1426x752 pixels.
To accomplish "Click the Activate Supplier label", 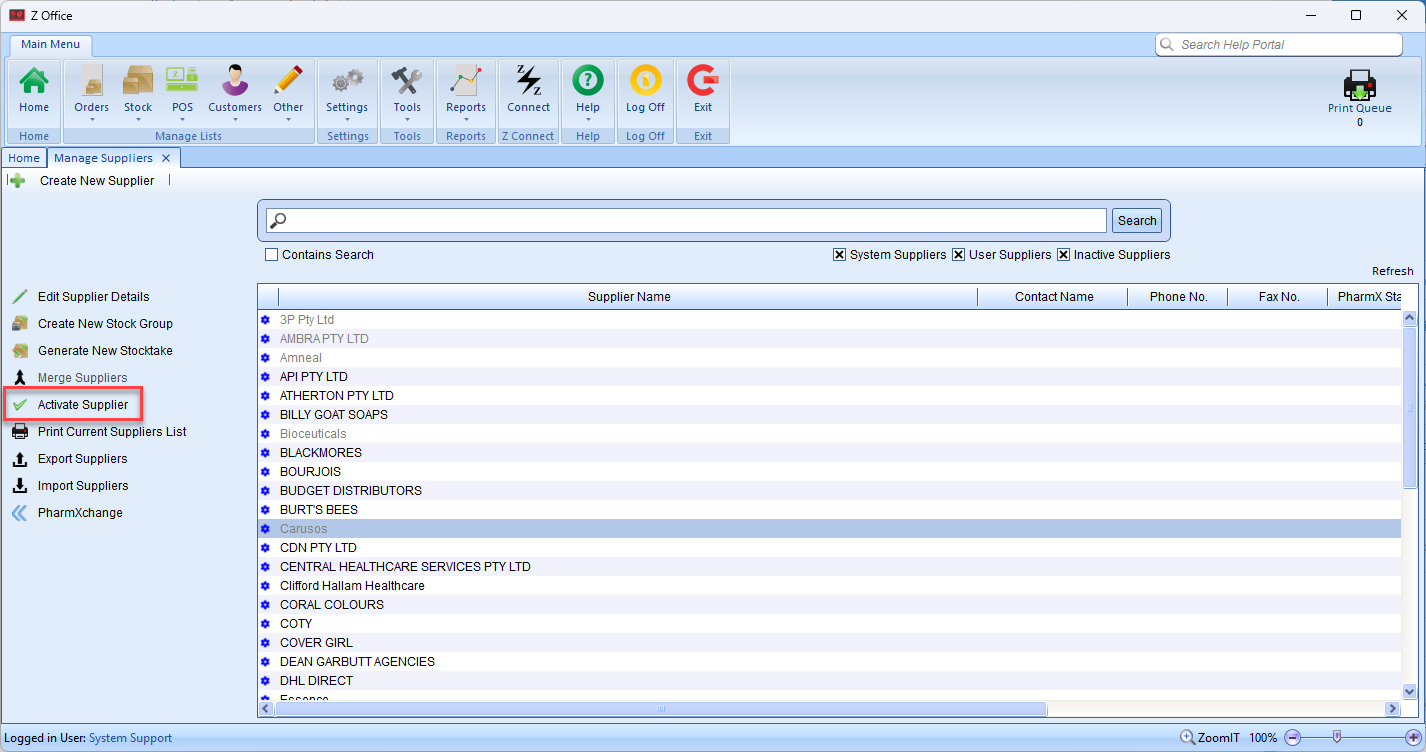I will coord(83,405).
